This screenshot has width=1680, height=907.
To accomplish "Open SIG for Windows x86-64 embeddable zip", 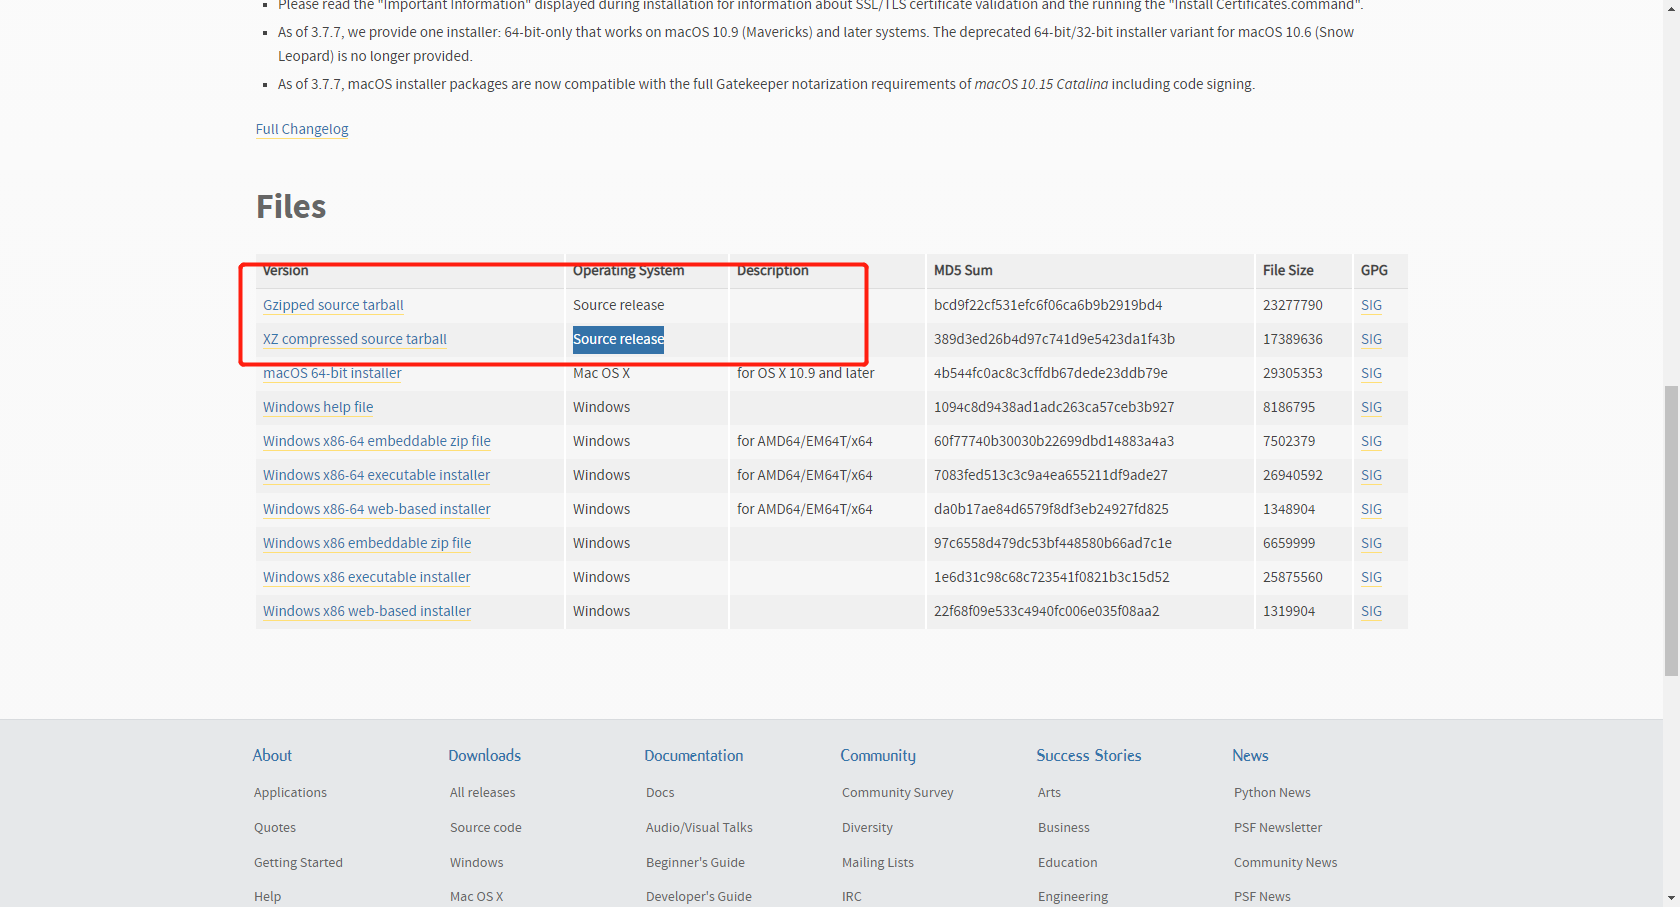I will click(x=1371, y=441).
